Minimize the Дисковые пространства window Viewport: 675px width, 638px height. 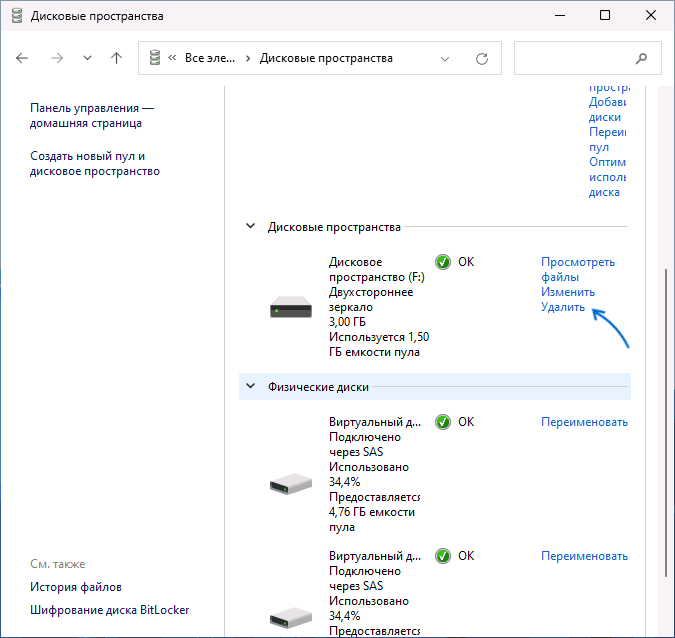pos(560,15)
